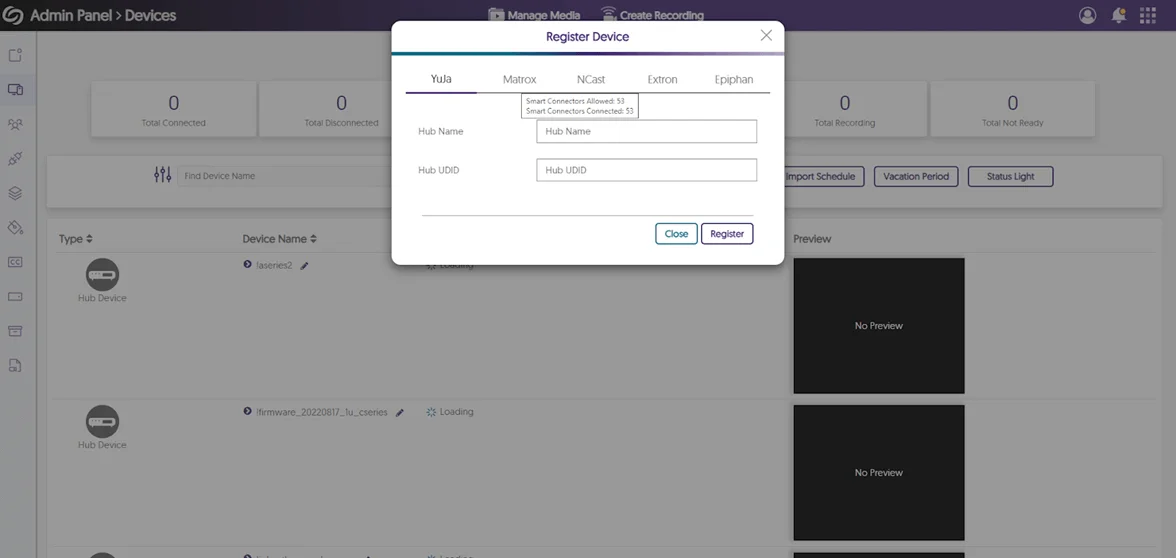This screenshot has width=1176, height=558.
Task: Click the Preview column header
Action: point(812,239)
